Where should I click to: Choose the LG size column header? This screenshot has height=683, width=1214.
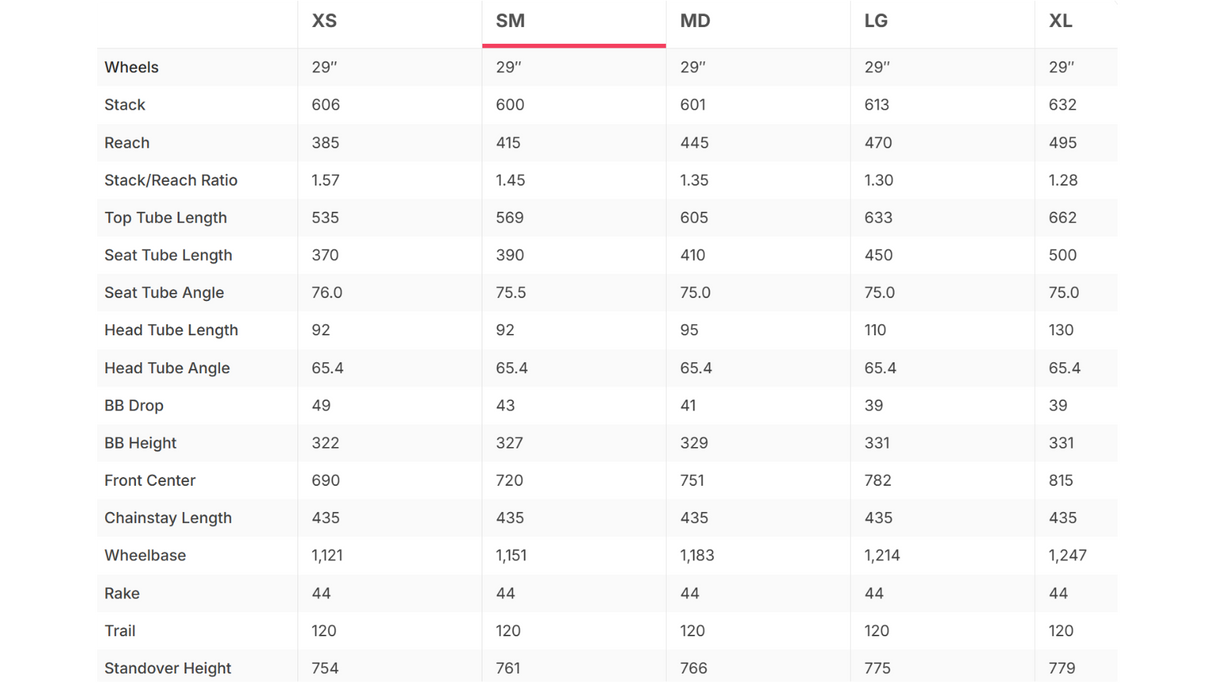coord(876,21)
